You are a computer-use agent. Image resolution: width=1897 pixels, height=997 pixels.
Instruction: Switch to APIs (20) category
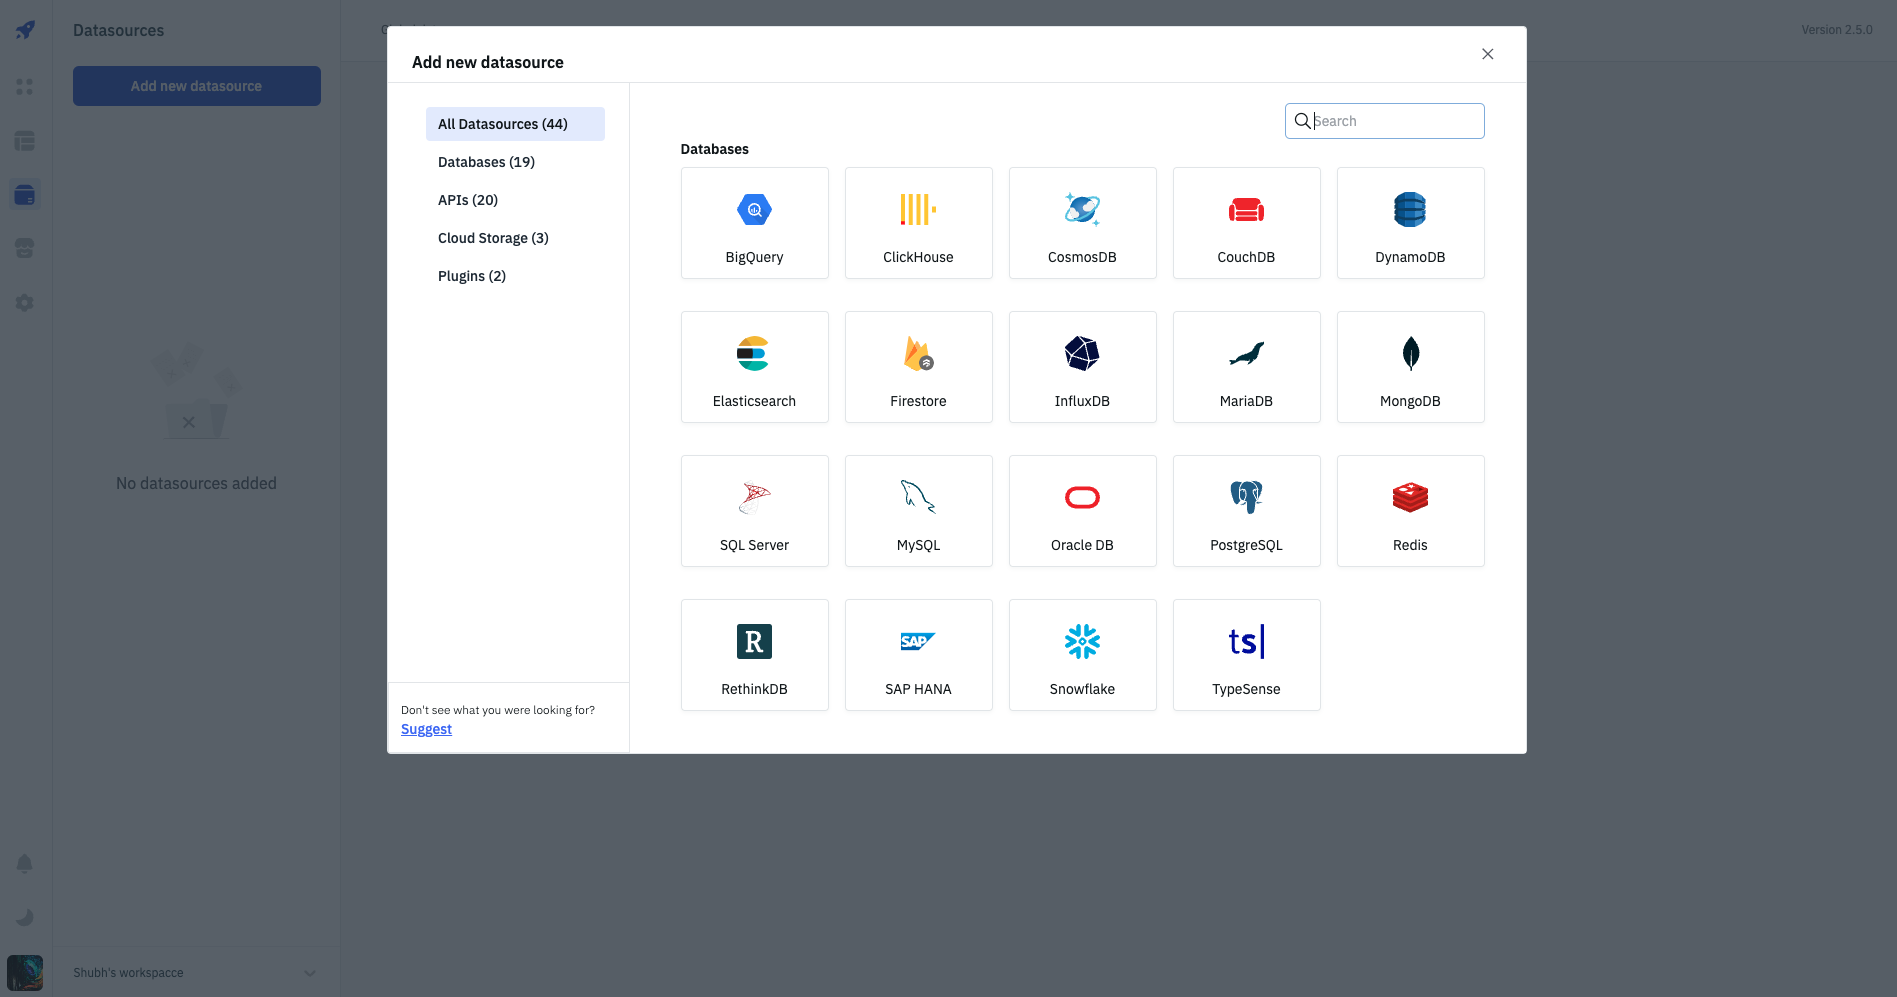tap(468, 200)
